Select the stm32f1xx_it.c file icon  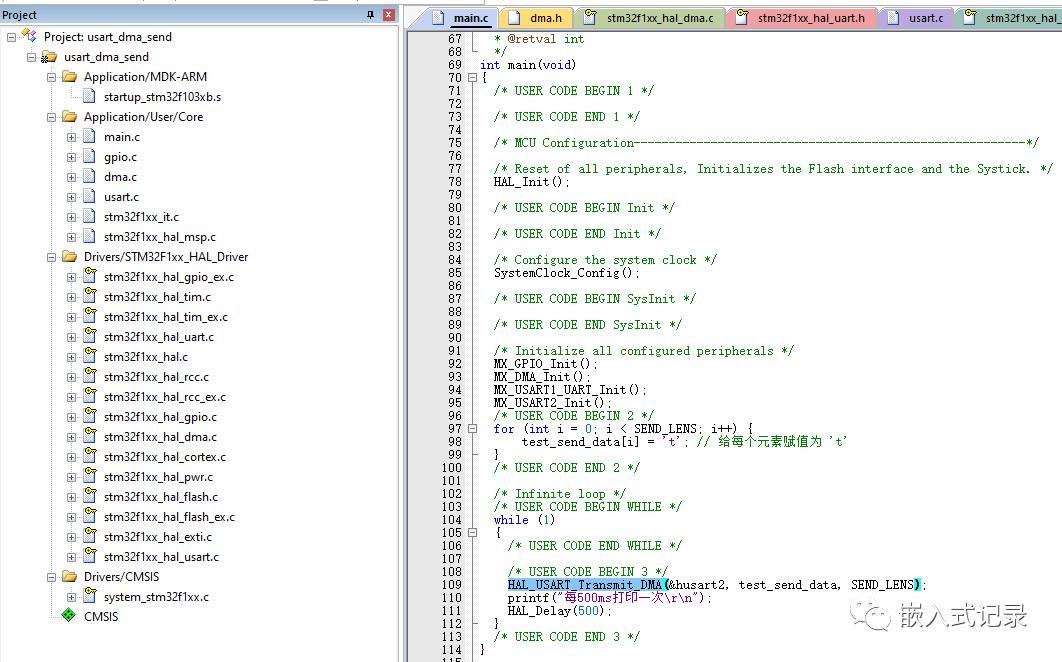[89, 217]
